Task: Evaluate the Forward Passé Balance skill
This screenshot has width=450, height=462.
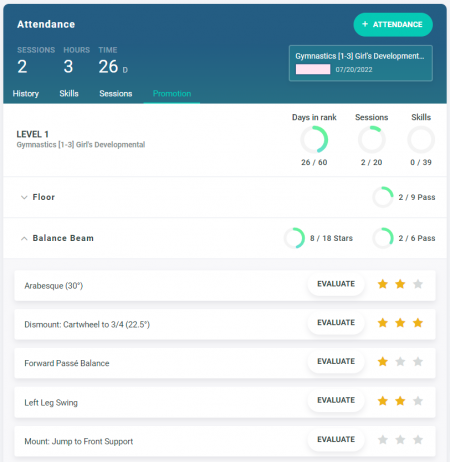Action: click(x=336, y=361)
